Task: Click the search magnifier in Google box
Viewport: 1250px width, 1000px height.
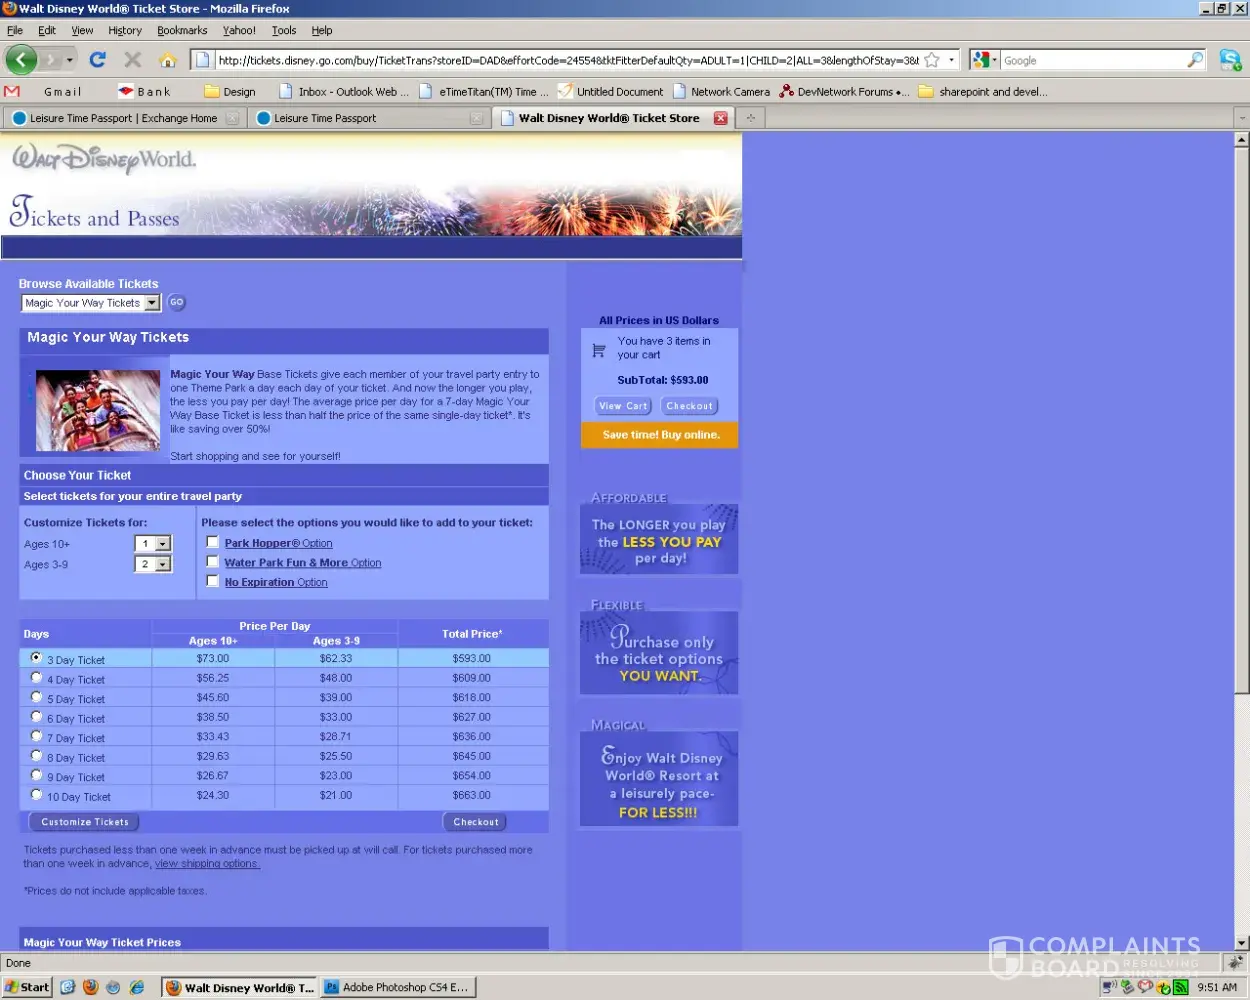Action: click(x=1194, y=60)
